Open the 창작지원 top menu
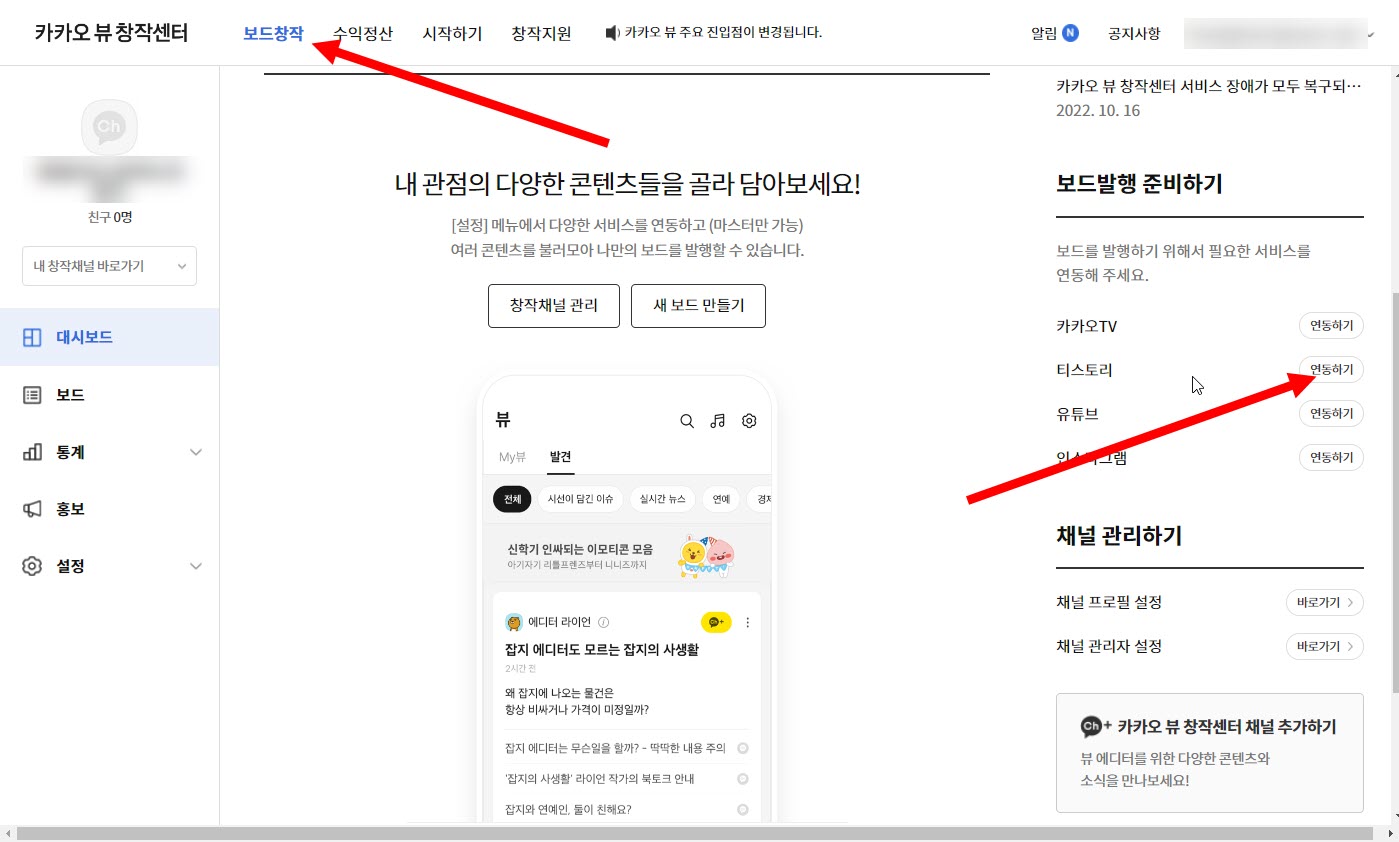The image size is (1399, 842). (x=541, y=33)
